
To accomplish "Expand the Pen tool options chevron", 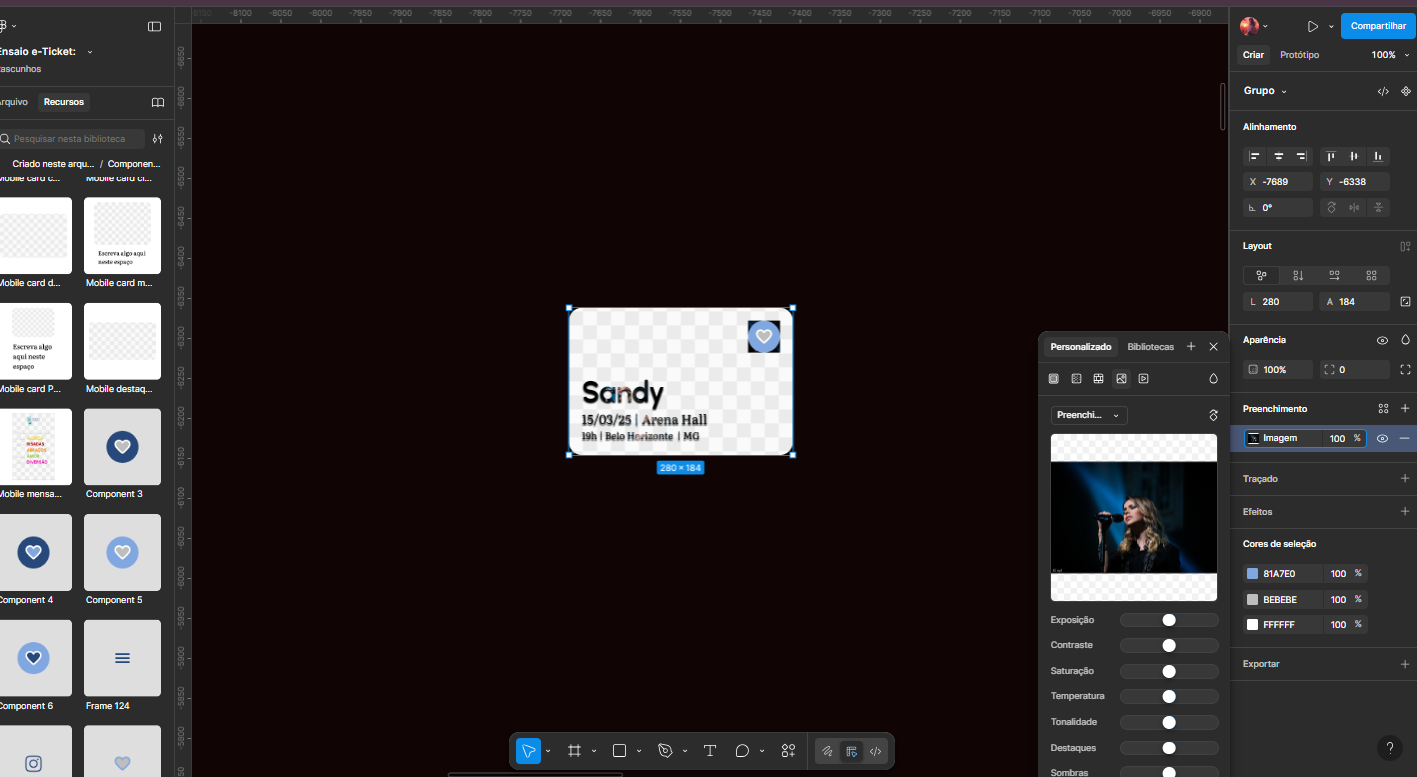I will [685, 751].
